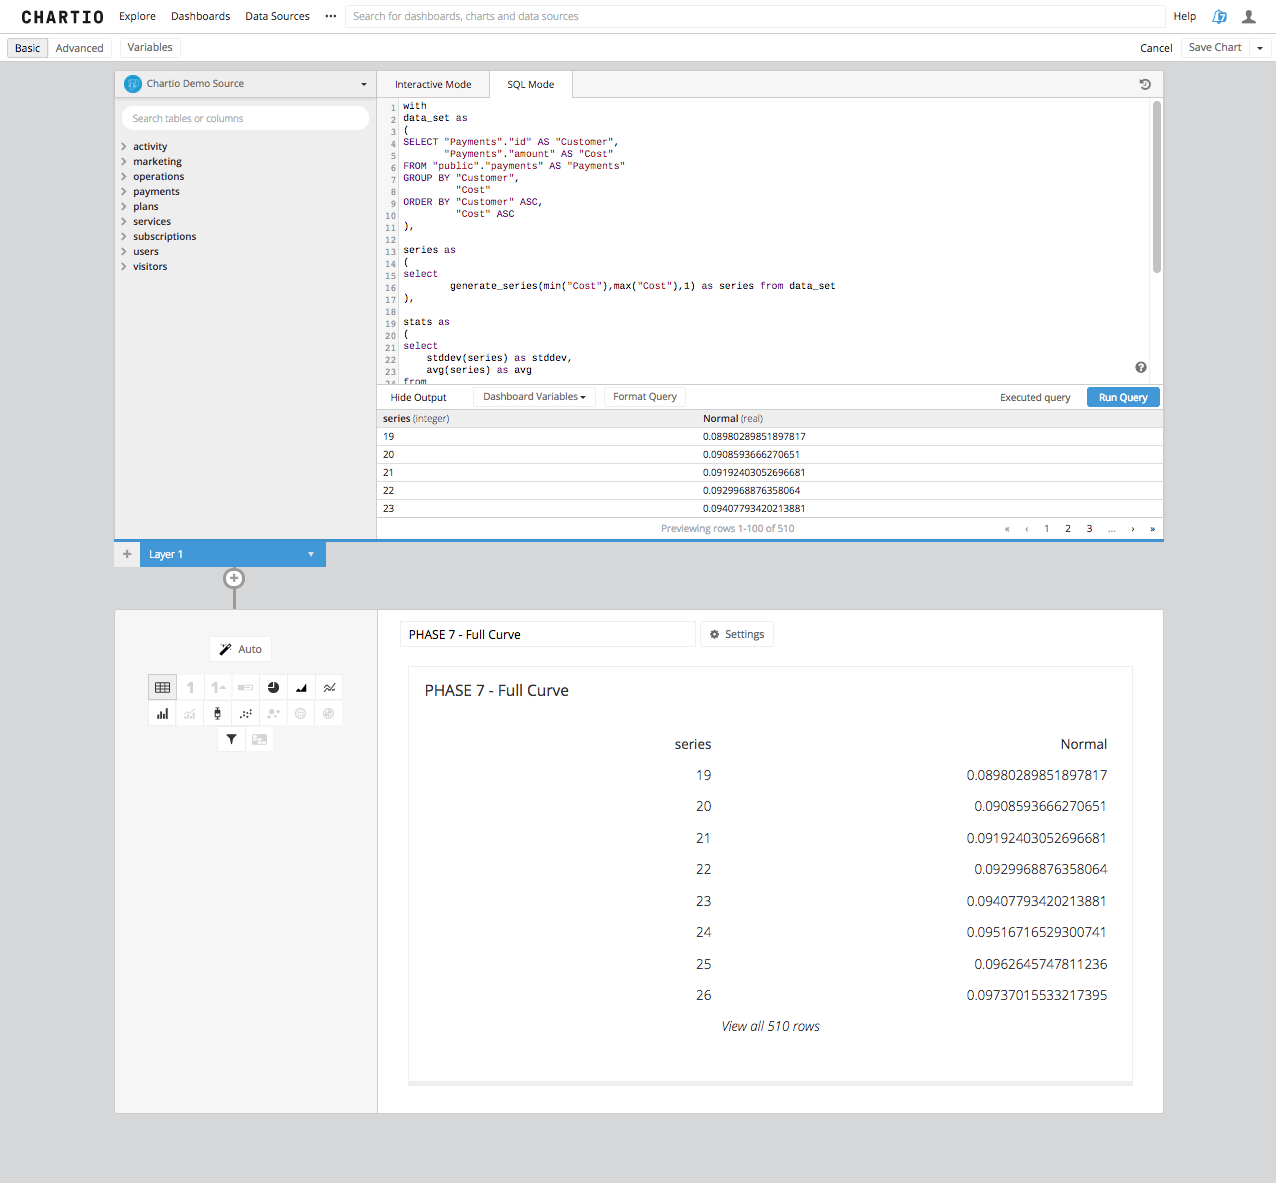Click the Auto chart type button
Viewport: 1276px width, 1183px height.
(x=240, y=649)
